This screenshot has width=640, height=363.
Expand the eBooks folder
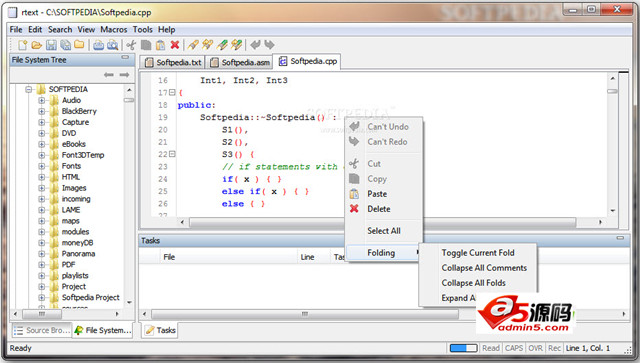42,144
